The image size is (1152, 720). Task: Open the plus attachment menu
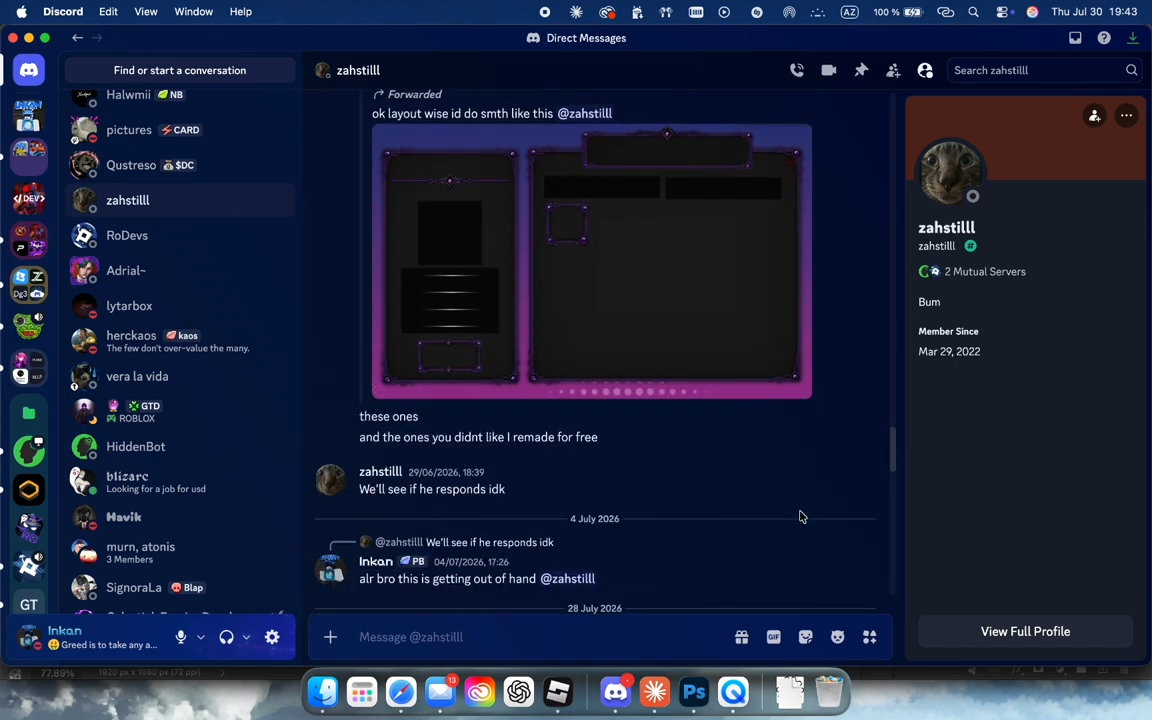point(331,637)
